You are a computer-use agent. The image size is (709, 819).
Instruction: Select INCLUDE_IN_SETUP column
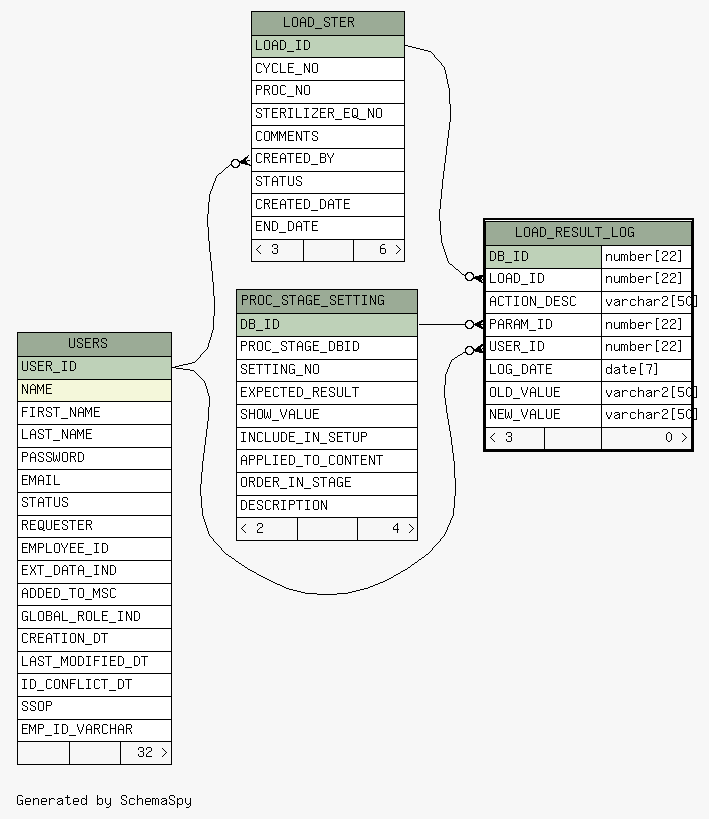coord(327,438)
